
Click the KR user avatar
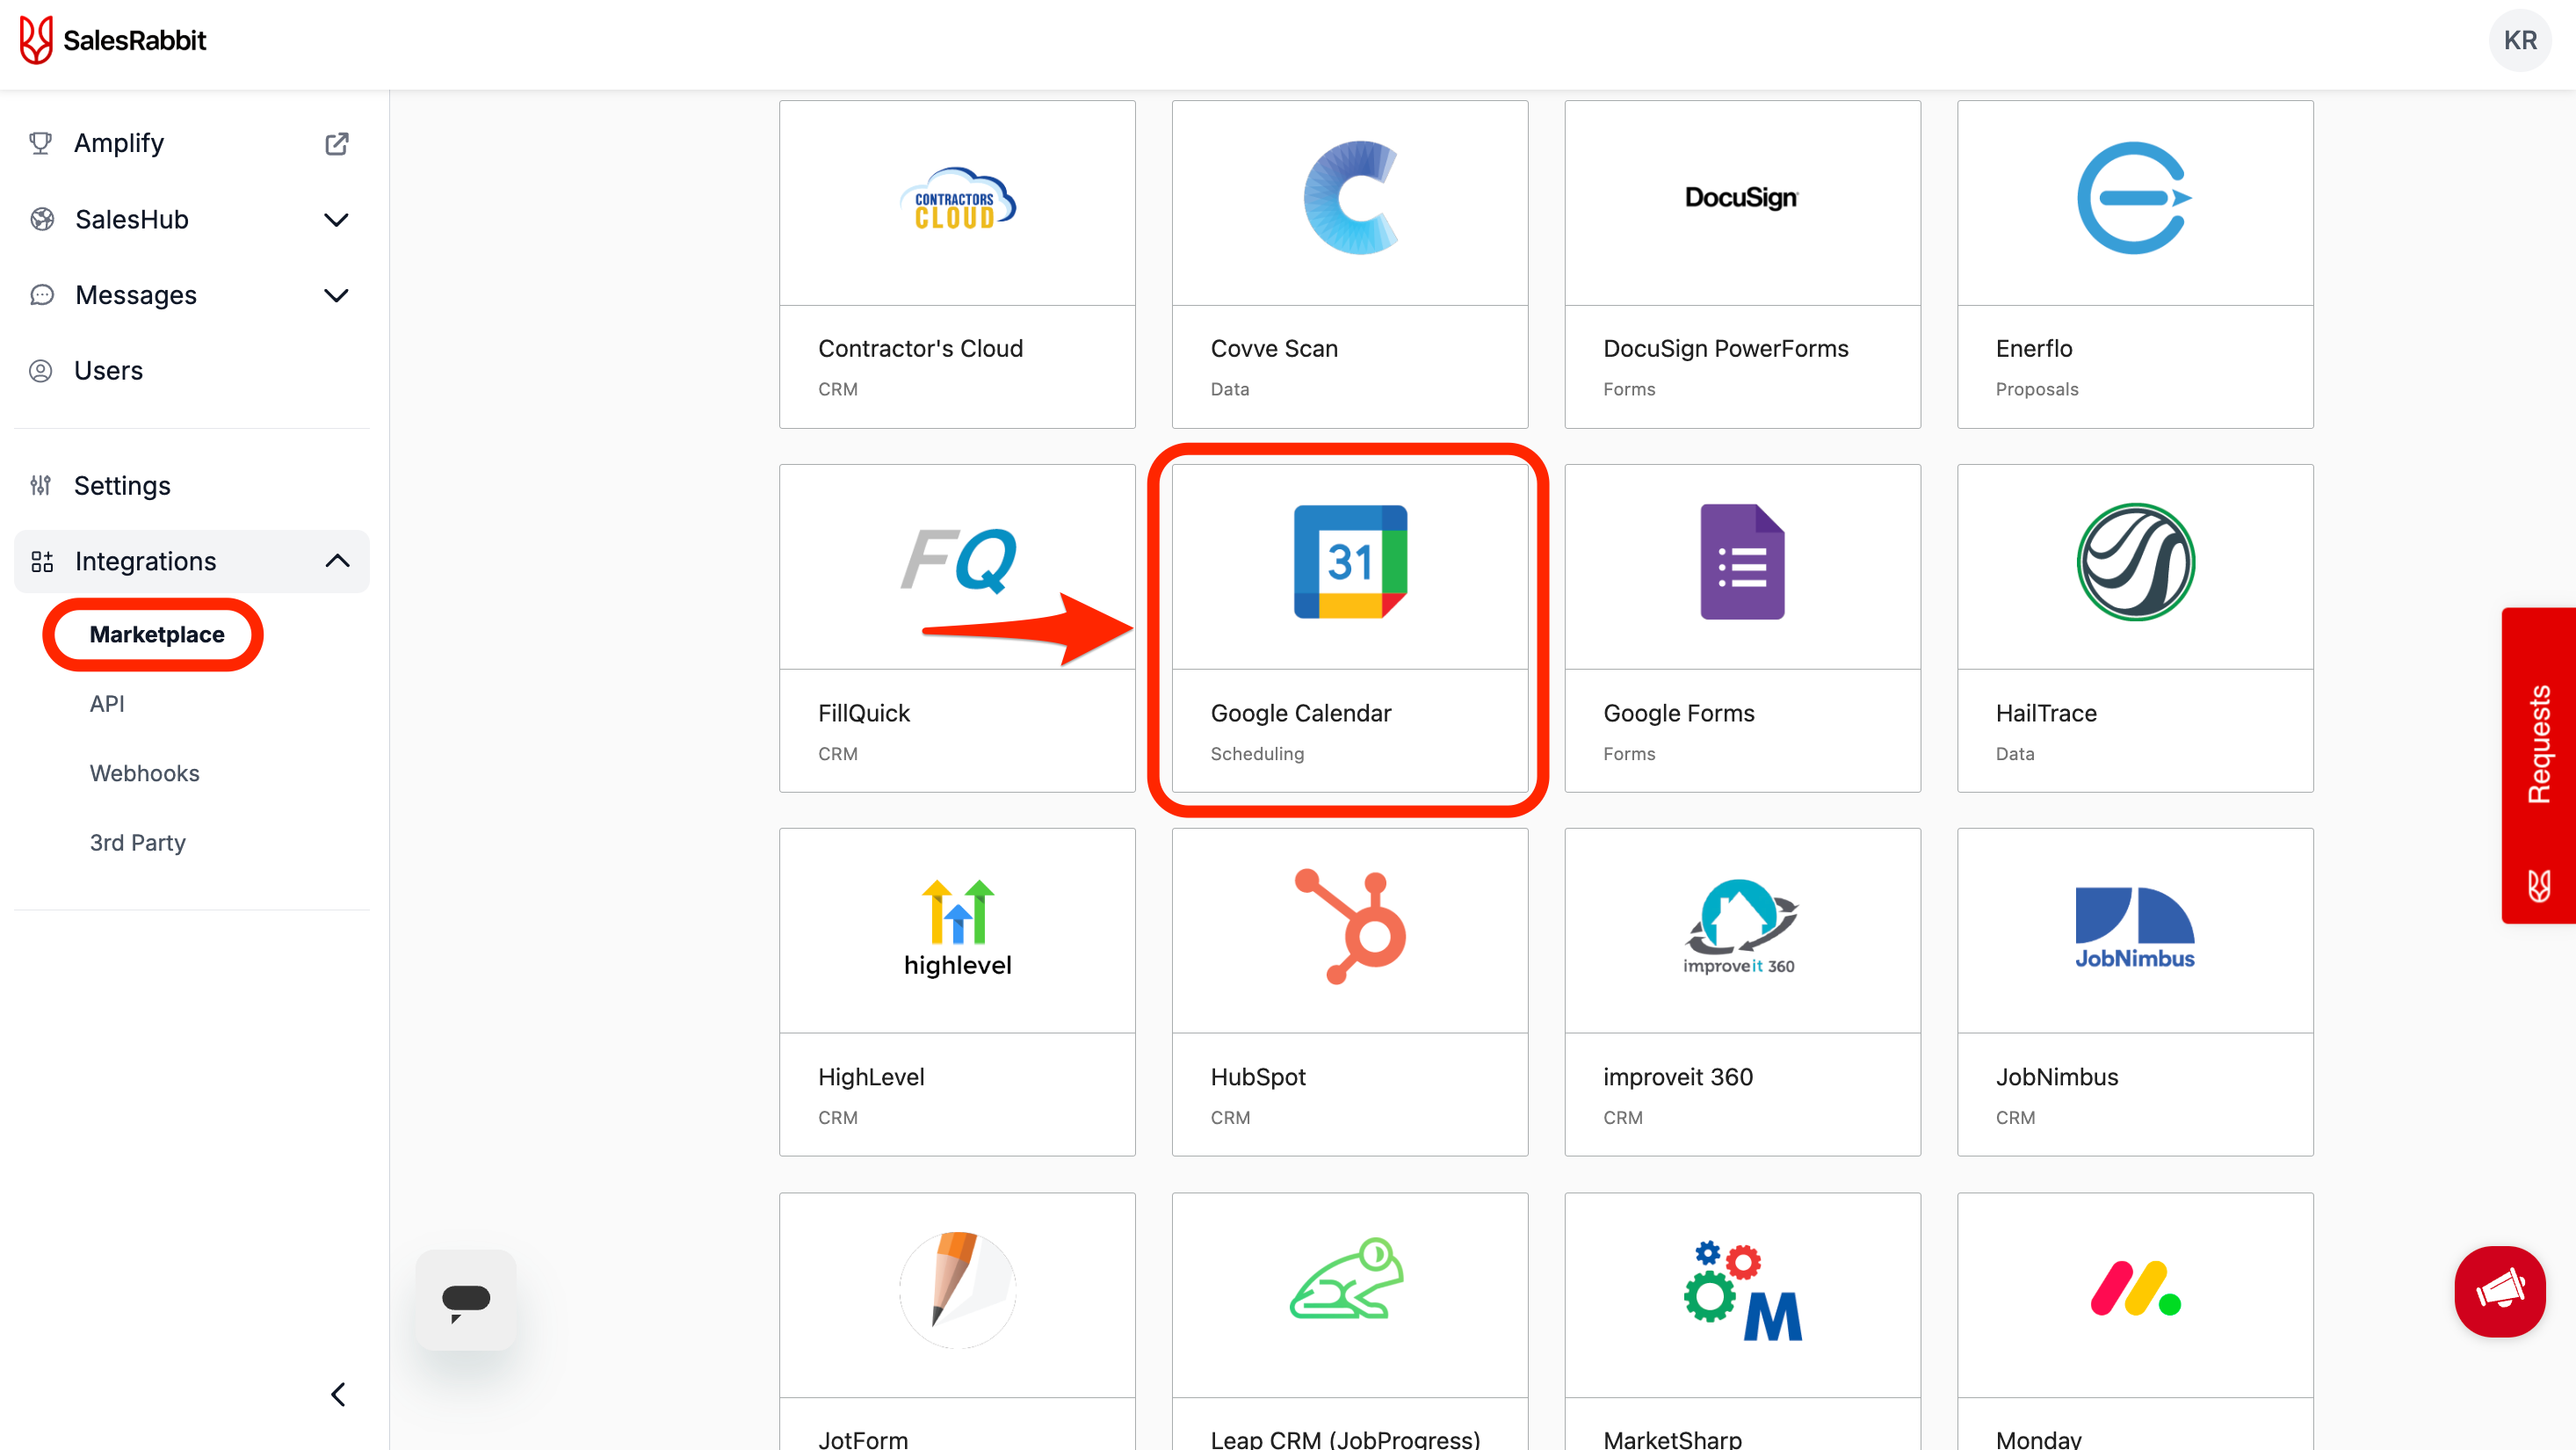pos(2519,40)
